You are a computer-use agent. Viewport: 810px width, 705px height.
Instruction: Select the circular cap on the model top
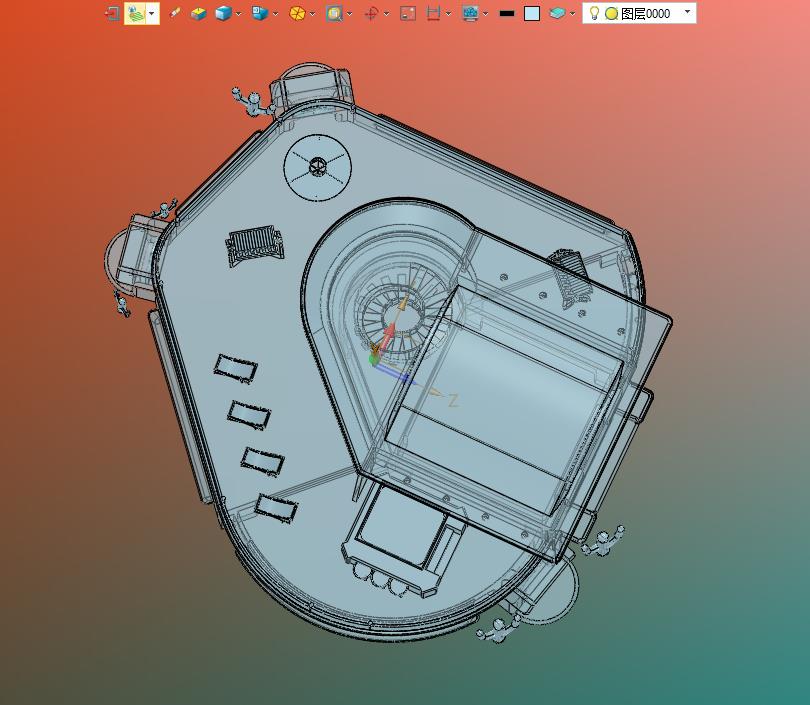tap(318, 167)
